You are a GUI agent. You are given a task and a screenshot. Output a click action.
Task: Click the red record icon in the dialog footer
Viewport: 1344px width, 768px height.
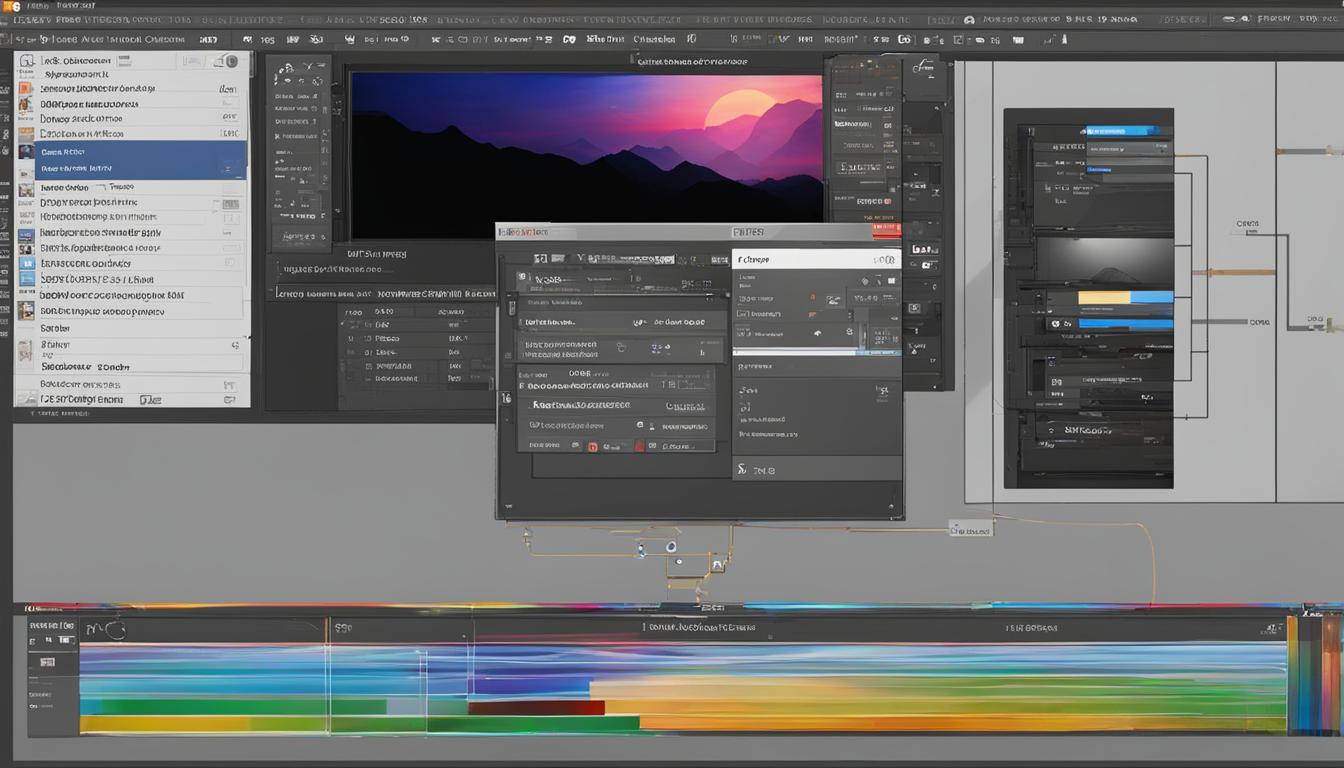coord(592,446)
